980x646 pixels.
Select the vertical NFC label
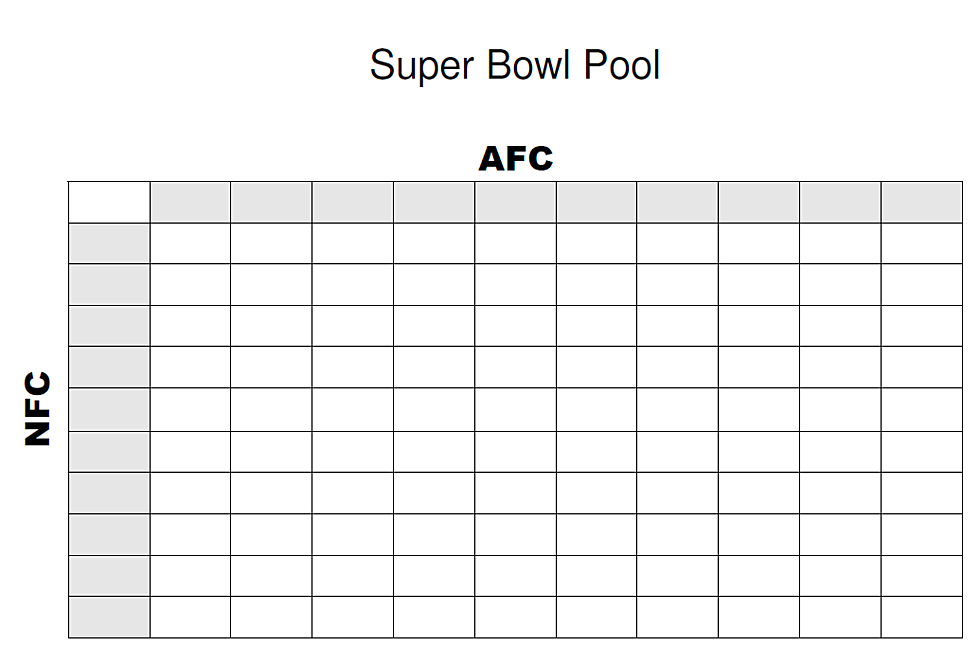(38, 409)
